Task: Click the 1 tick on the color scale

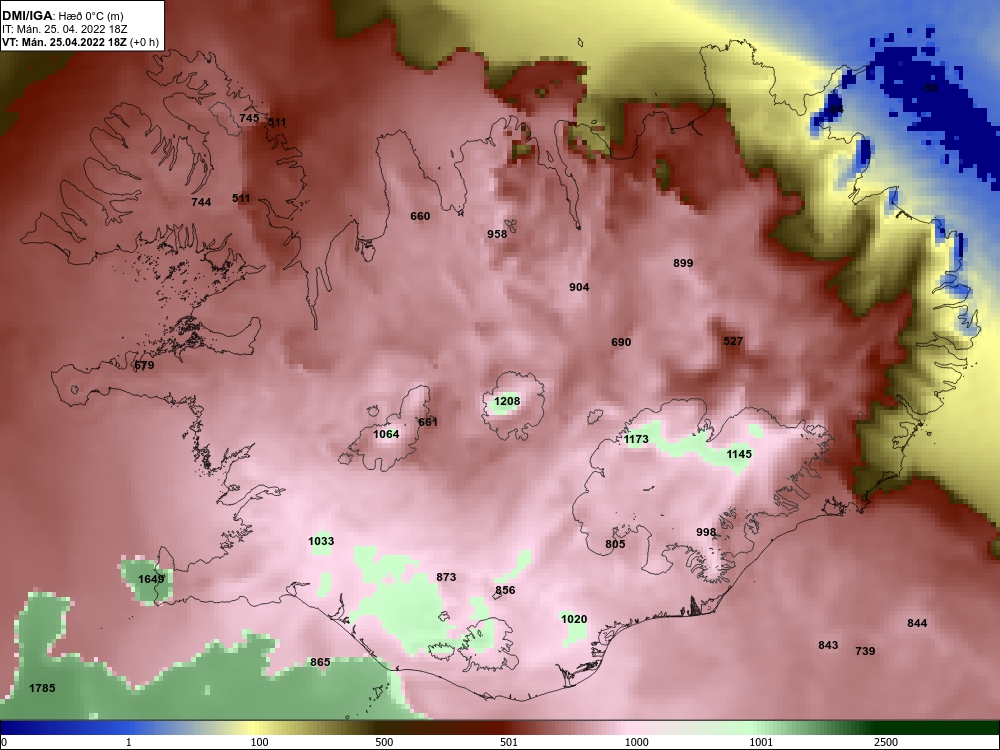Action: coord(129,742)
